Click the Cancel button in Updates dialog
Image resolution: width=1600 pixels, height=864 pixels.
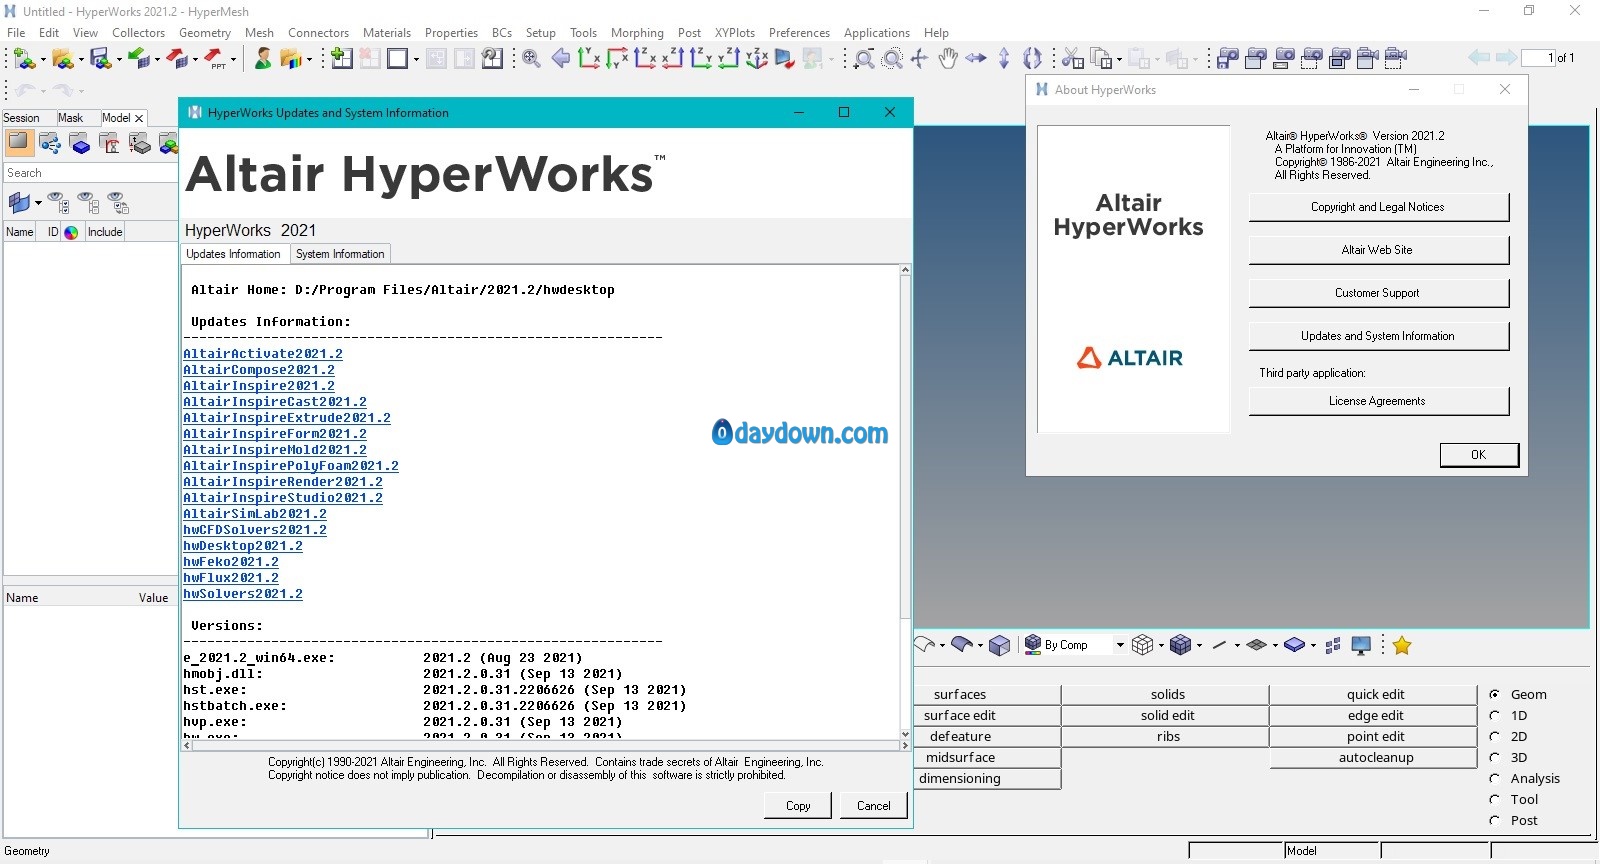tap(873, 805)
